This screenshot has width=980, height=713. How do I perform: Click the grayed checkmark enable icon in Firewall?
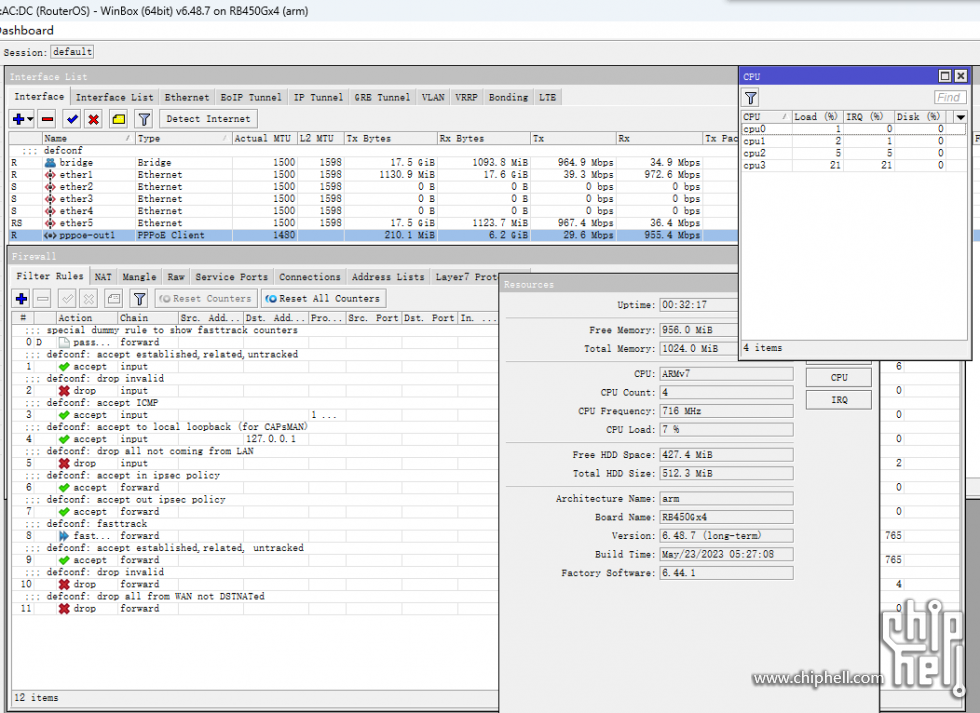click(68, 299)
